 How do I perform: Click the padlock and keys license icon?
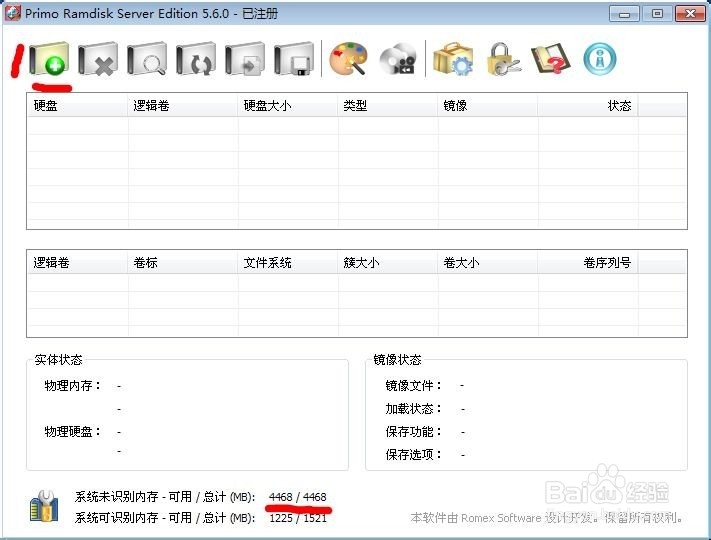[503, 58]
